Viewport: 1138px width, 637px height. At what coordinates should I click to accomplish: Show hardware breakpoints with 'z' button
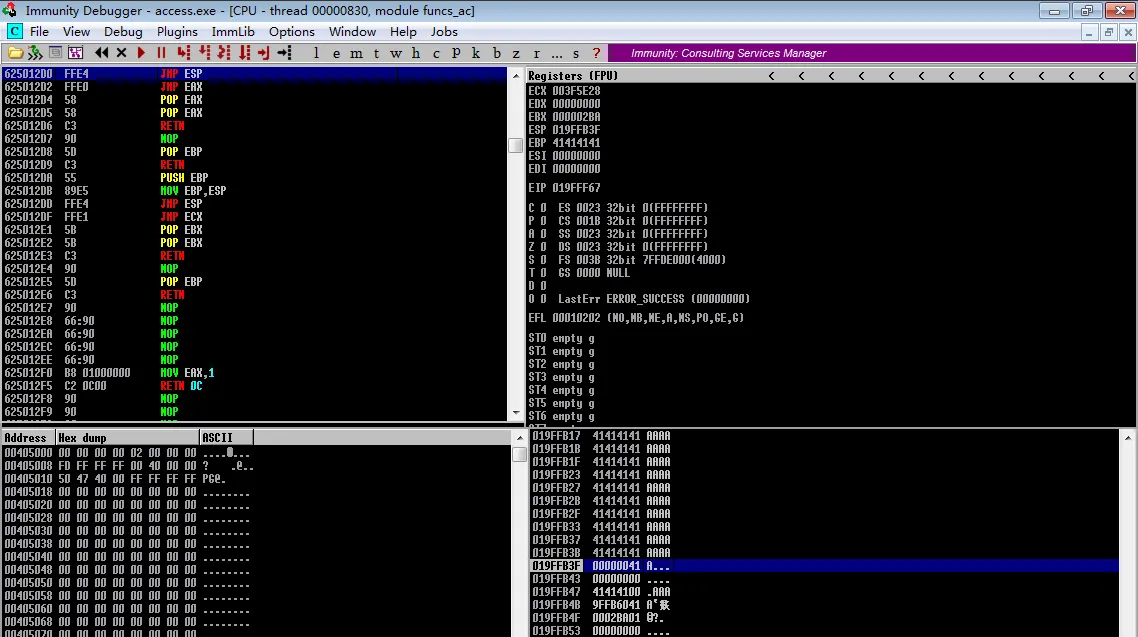[x=516, y=53]
